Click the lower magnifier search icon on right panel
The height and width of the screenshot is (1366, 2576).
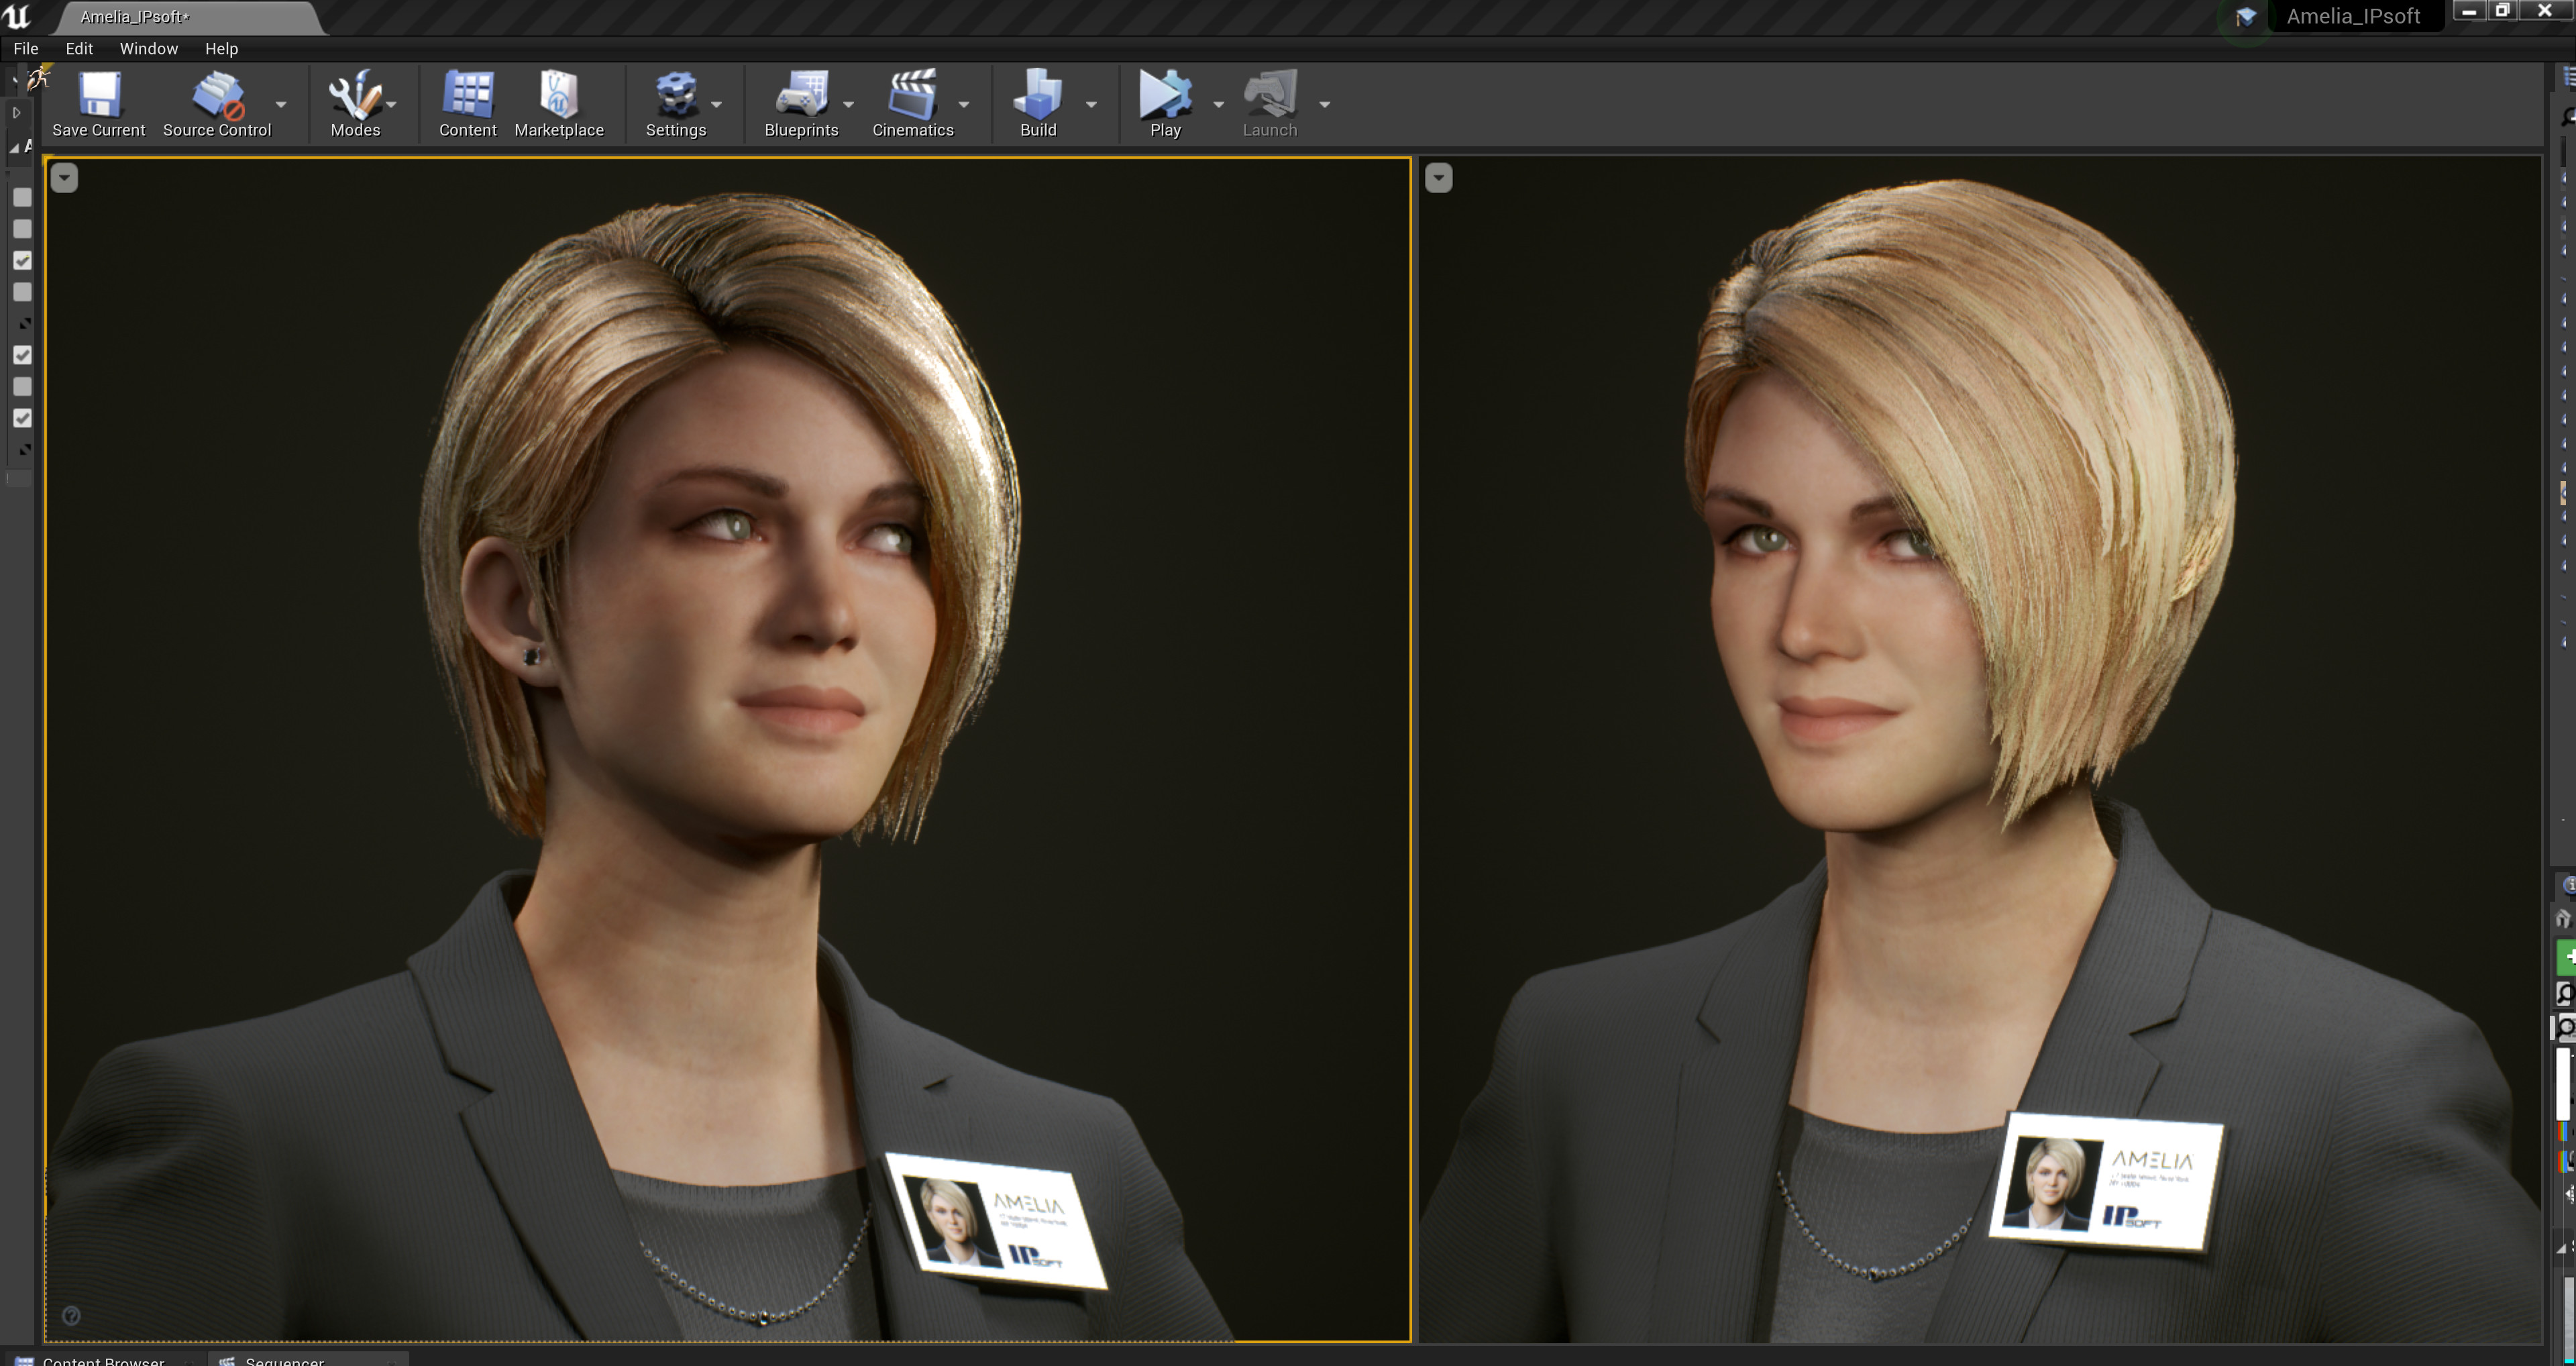(x=2566, y=1028)
